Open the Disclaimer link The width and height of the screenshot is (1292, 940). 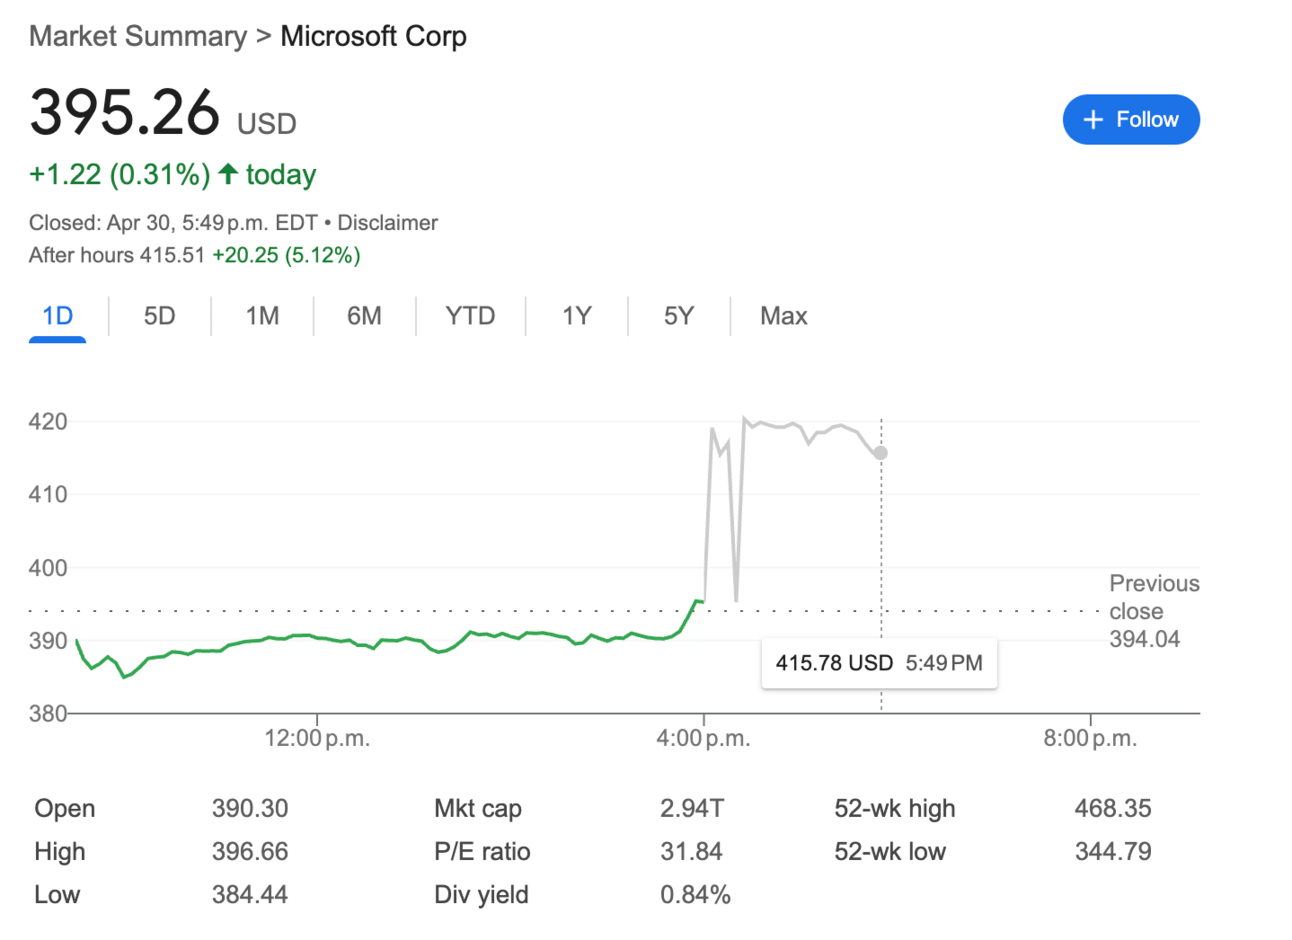[387, 223]
